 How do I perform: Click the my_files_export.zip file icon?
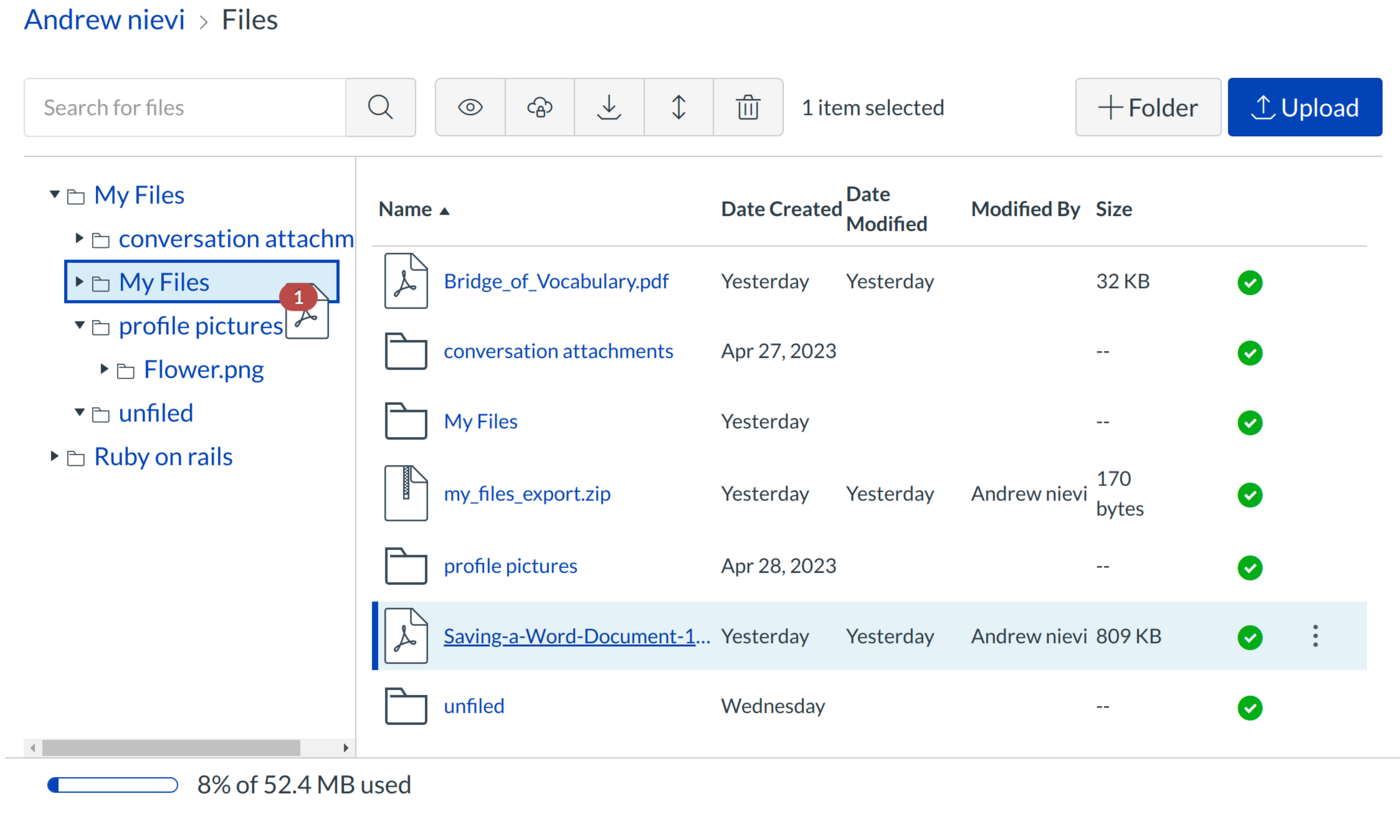tap(405, 494)
